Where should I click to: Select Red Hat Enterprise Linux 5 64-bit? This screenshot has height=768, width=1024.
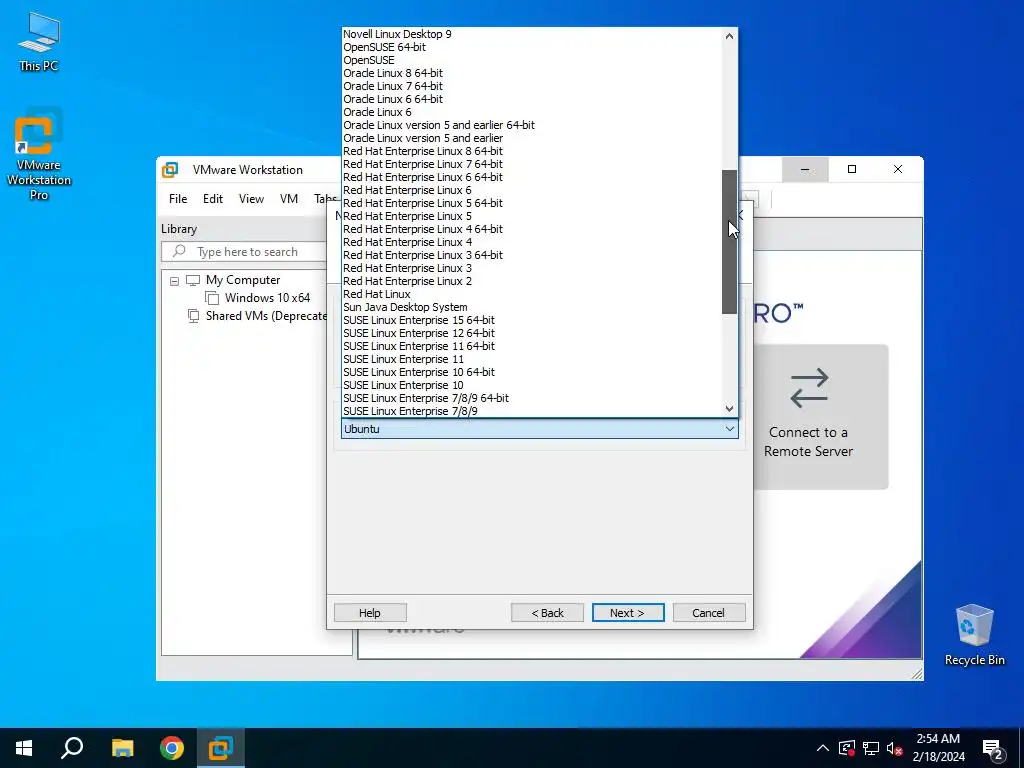[x=423, y=203]
